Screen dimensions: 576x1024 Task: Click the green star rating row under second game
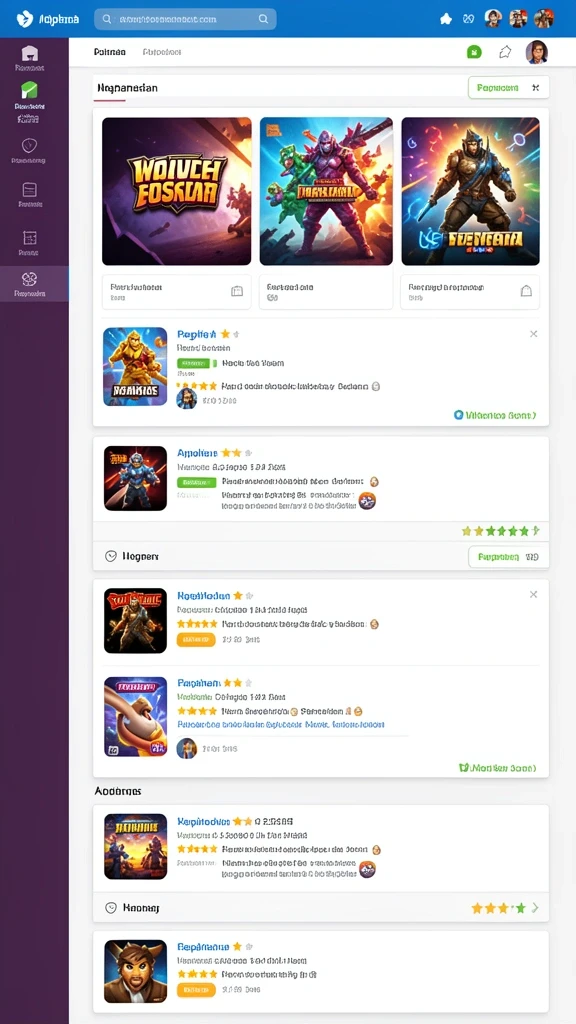click(500, 531)
